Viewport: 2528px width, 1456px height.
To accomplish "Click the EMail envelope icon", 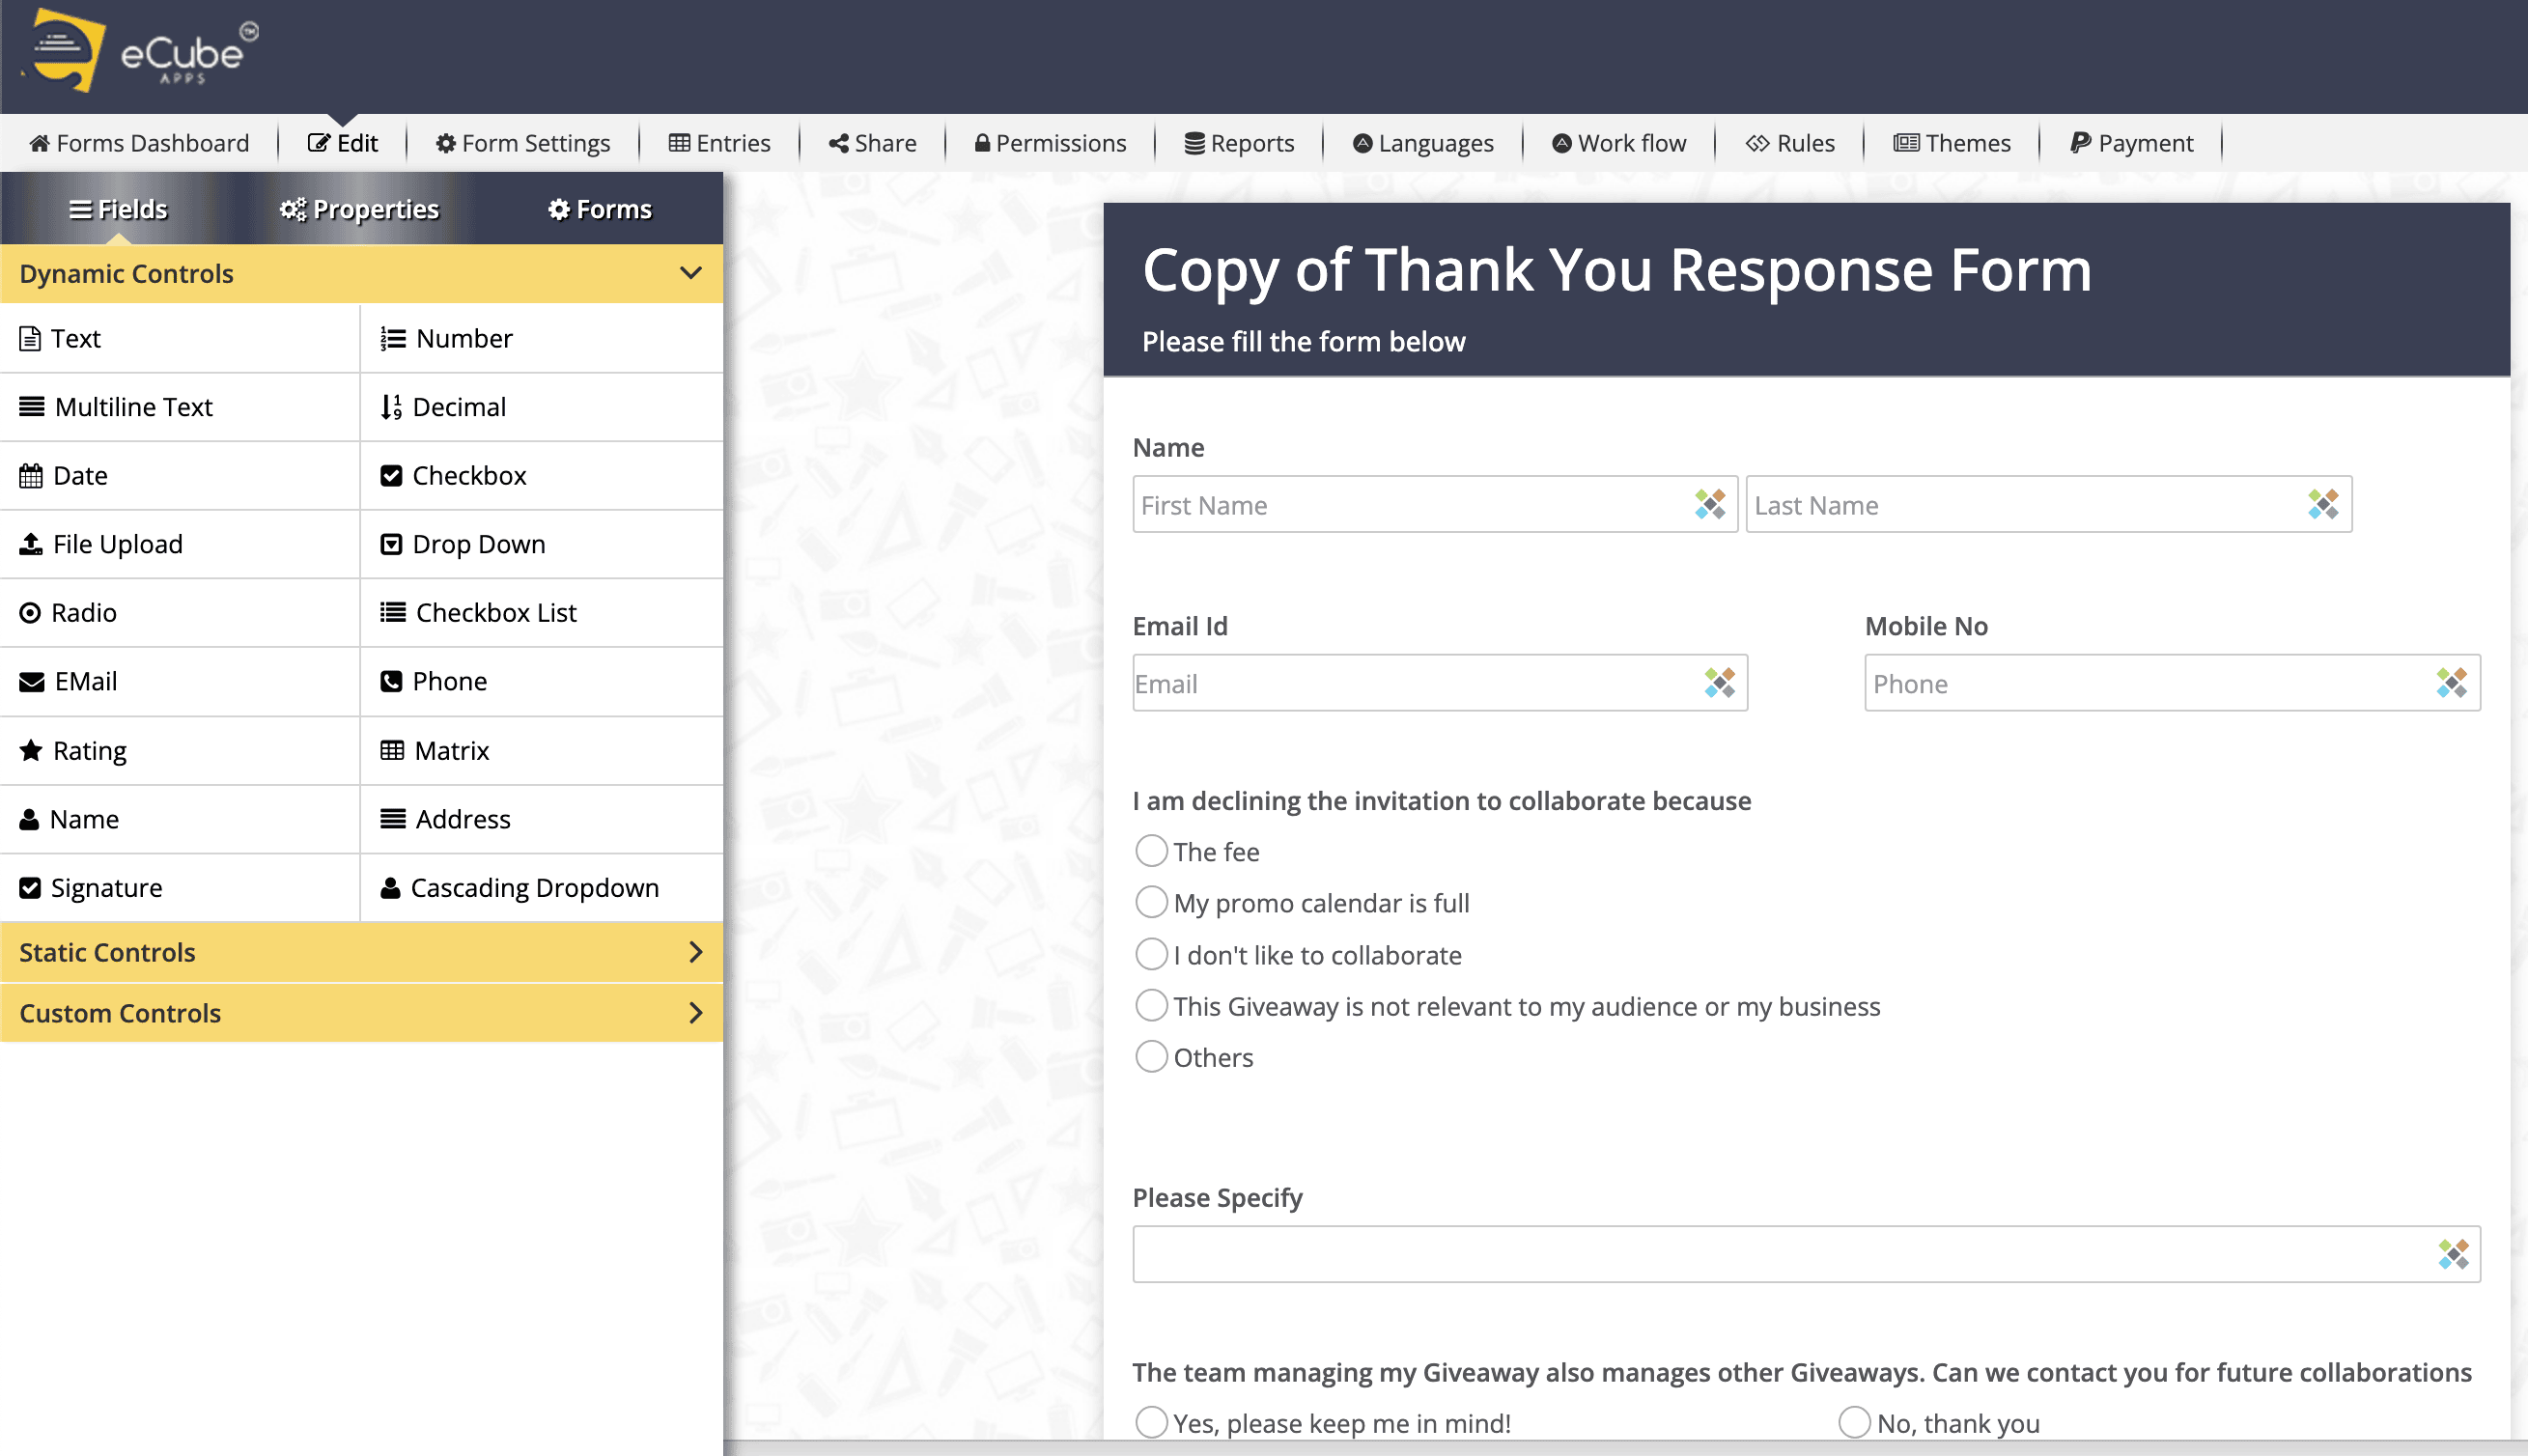I will point(31,682).
